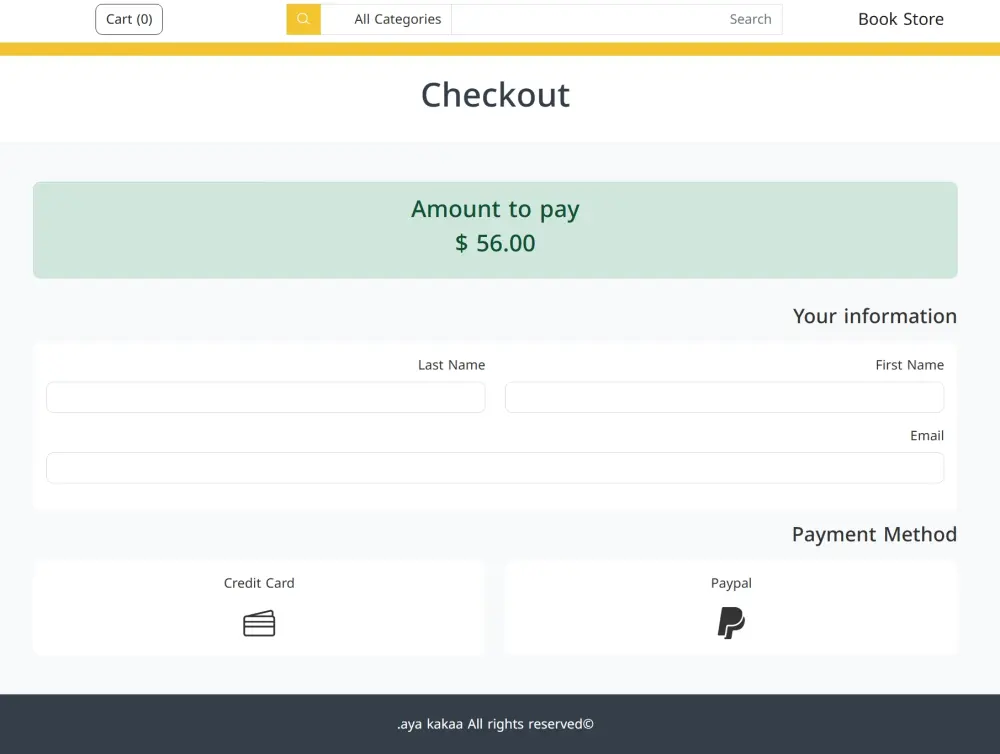Click the yellow search magnifier icon
Viewport: 1000px width, 754px height.
coord(303,19)
